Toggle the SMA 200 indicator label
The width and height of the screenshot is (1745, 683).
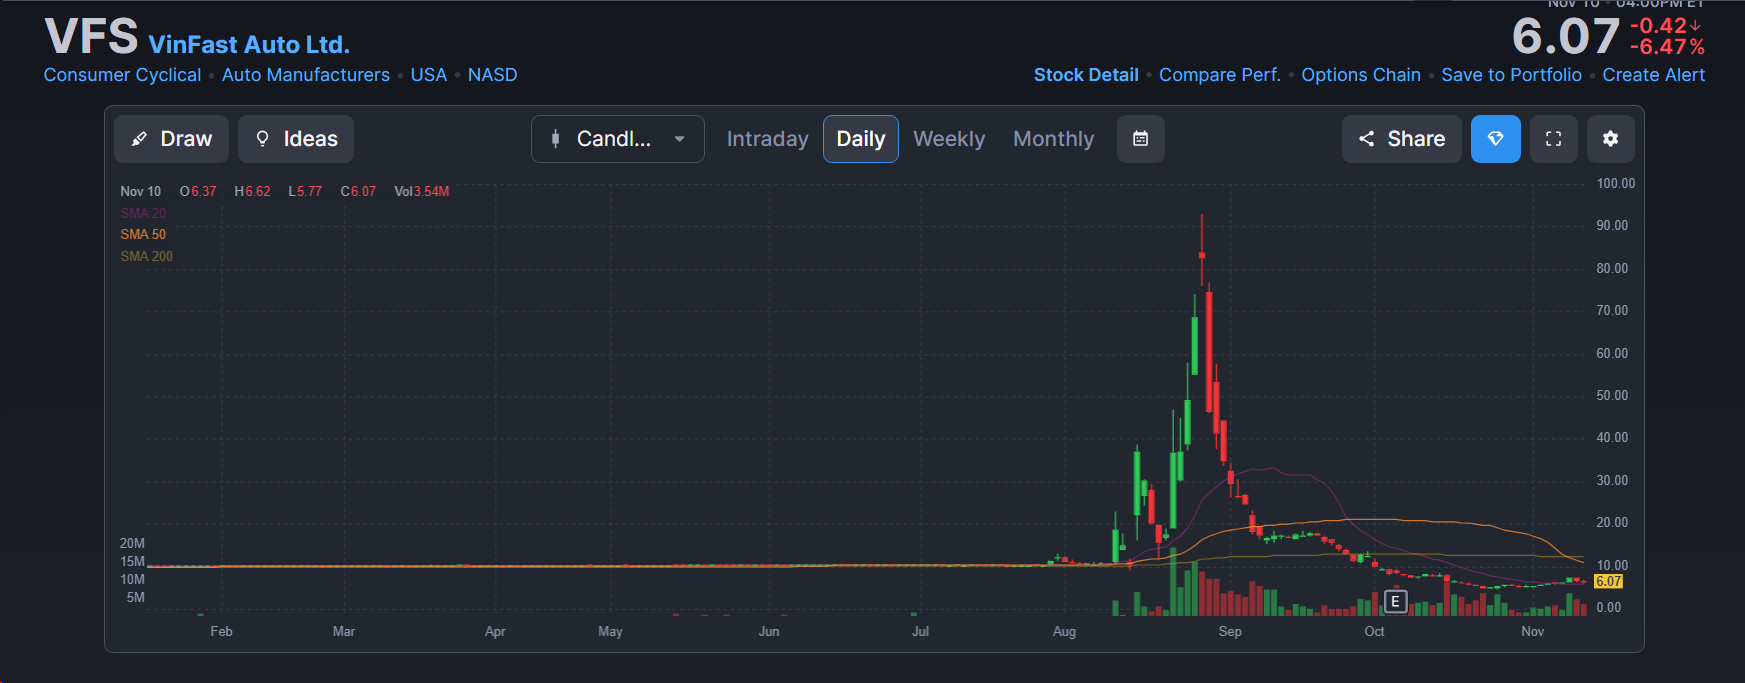[146, 256]
